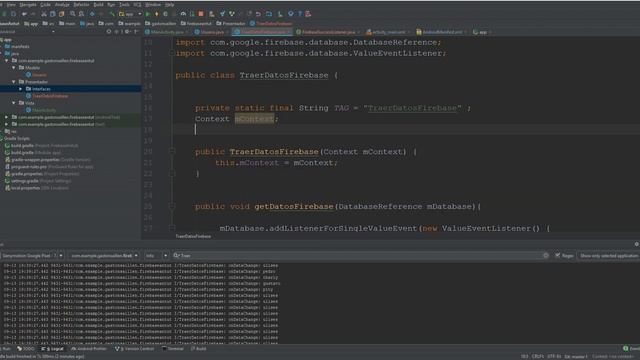
Task: Click the Presentador breadcrumb in navigation bar
Action: coord(231,23)
